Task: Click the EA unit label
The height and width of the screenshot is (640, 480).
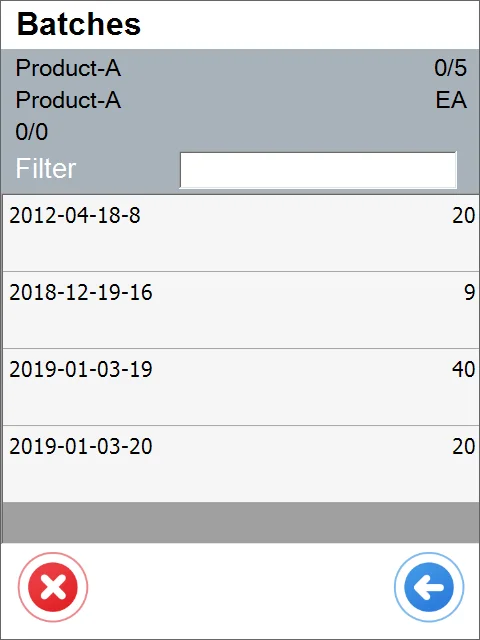Action: coord(451,100)
